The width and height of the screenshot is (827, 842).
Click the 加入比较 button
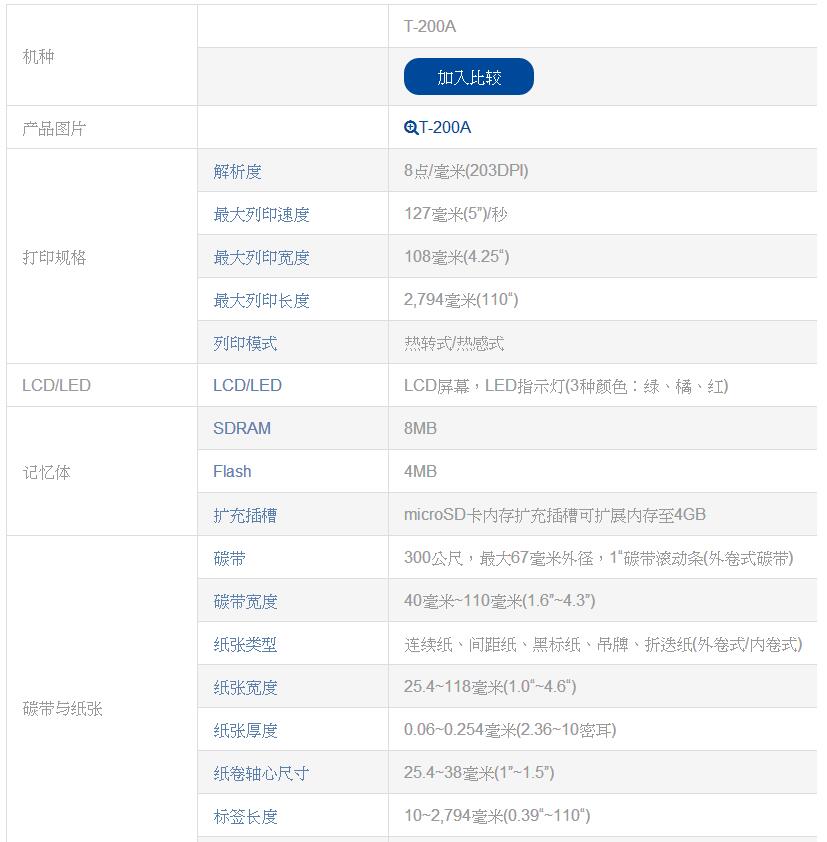[x=468, y=77]
